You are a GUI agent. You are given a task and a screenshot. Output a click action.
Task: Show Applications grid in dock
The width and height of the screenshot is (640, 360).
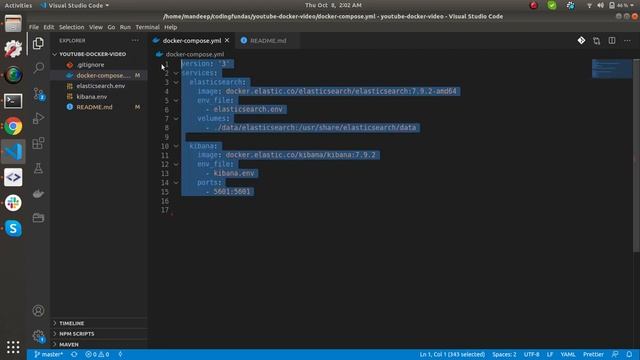[13, 347]
